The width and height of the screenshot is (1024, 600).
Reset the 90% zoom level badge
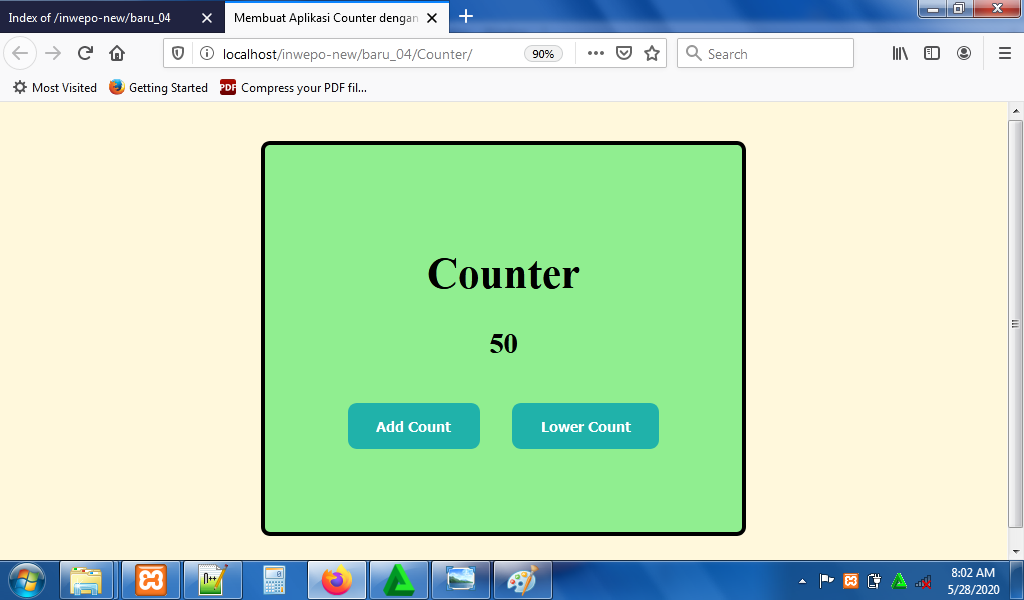pos(543,54)
